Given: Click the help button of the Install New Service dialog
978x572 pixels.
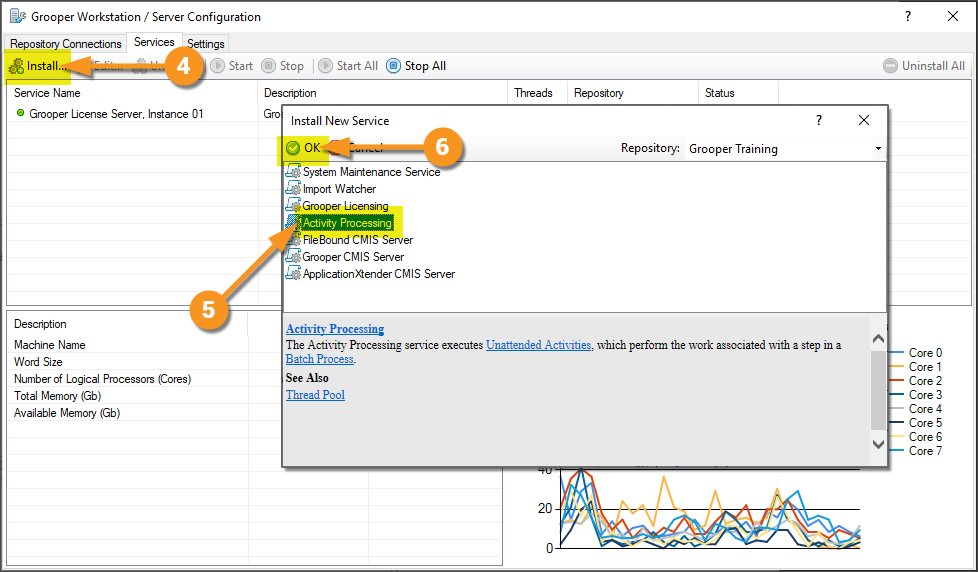Looking at the screenshot, I should [818, 120].
